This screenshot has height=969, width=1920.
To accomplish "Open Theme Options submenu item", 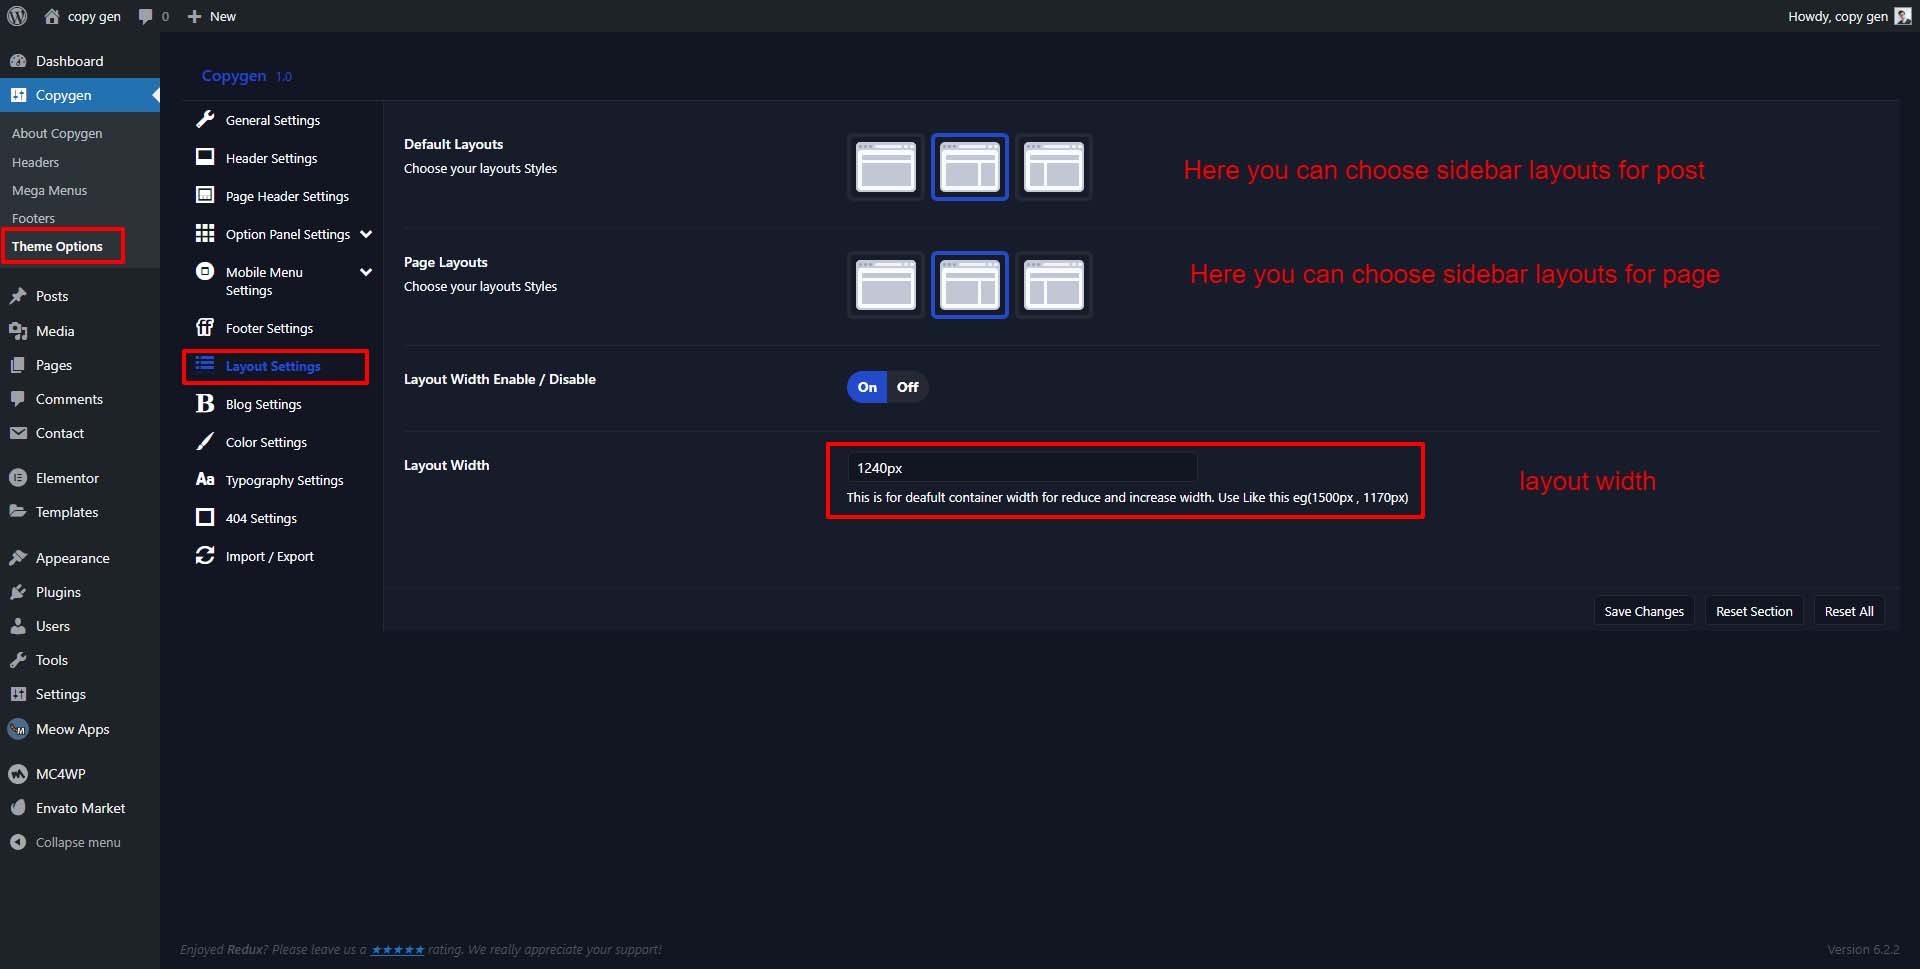I will point(57,246).
